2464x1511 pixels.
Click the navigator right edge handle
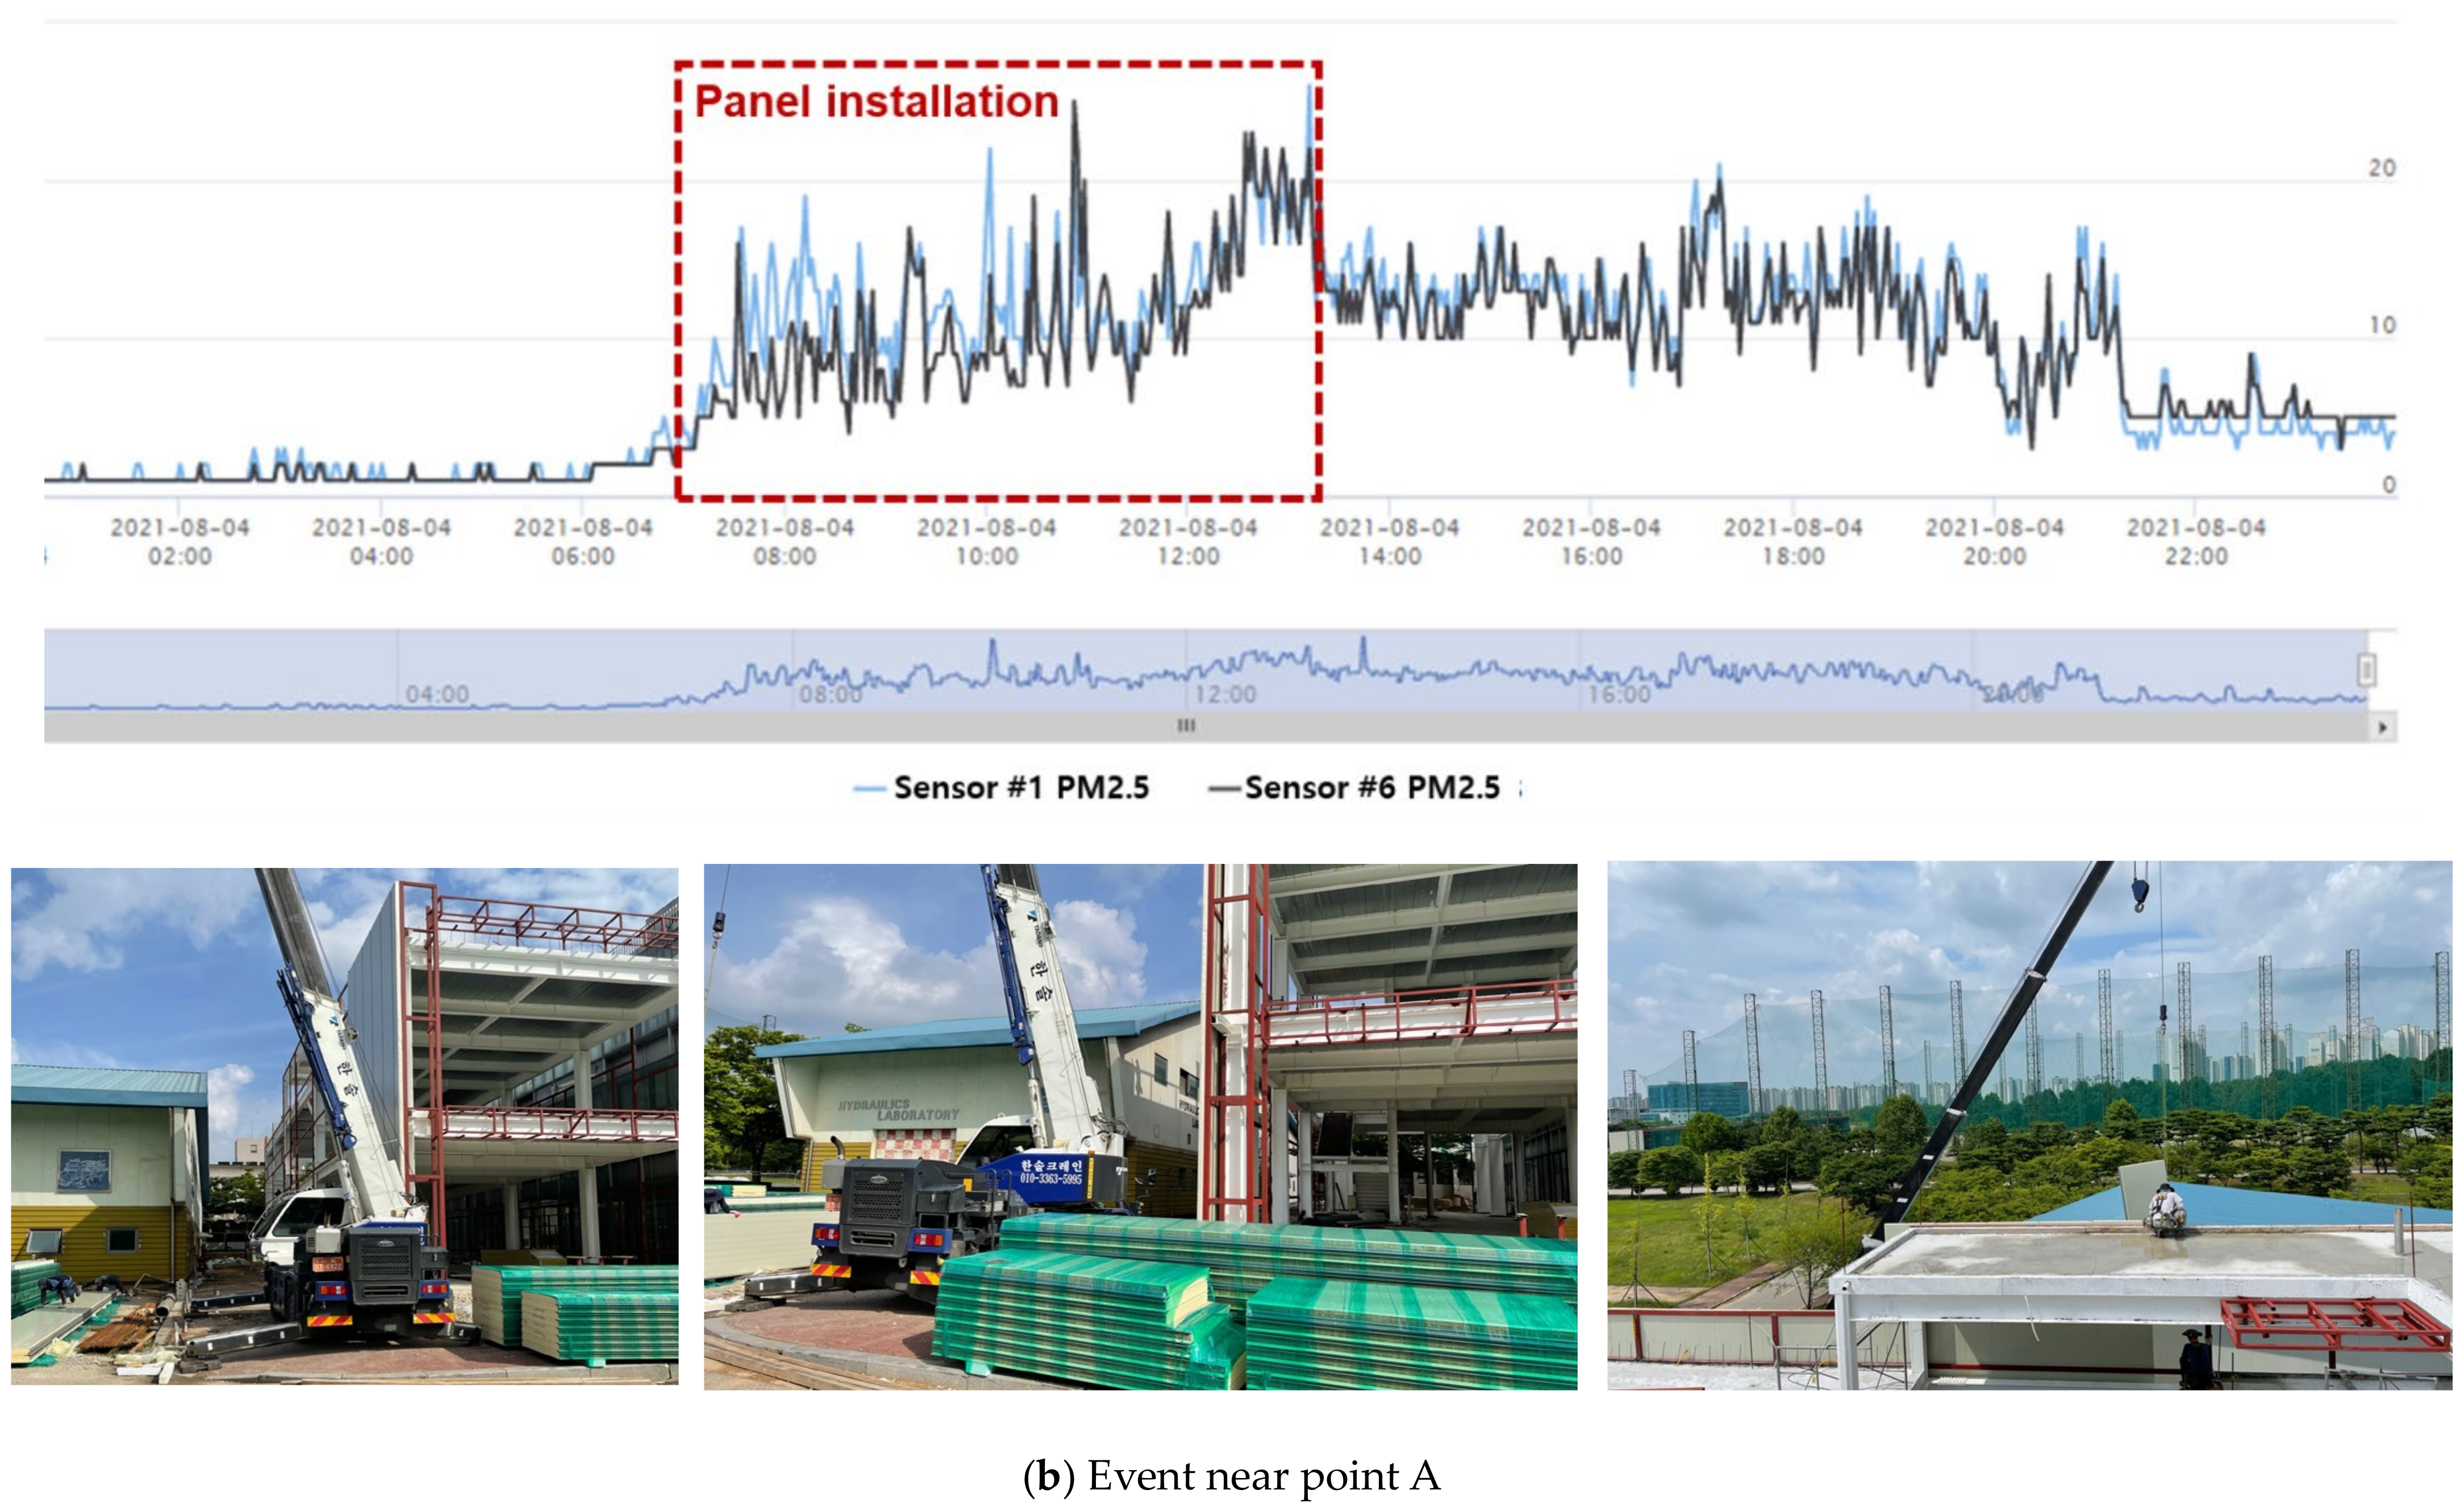pyautogui.click(x=2367, y=669)
